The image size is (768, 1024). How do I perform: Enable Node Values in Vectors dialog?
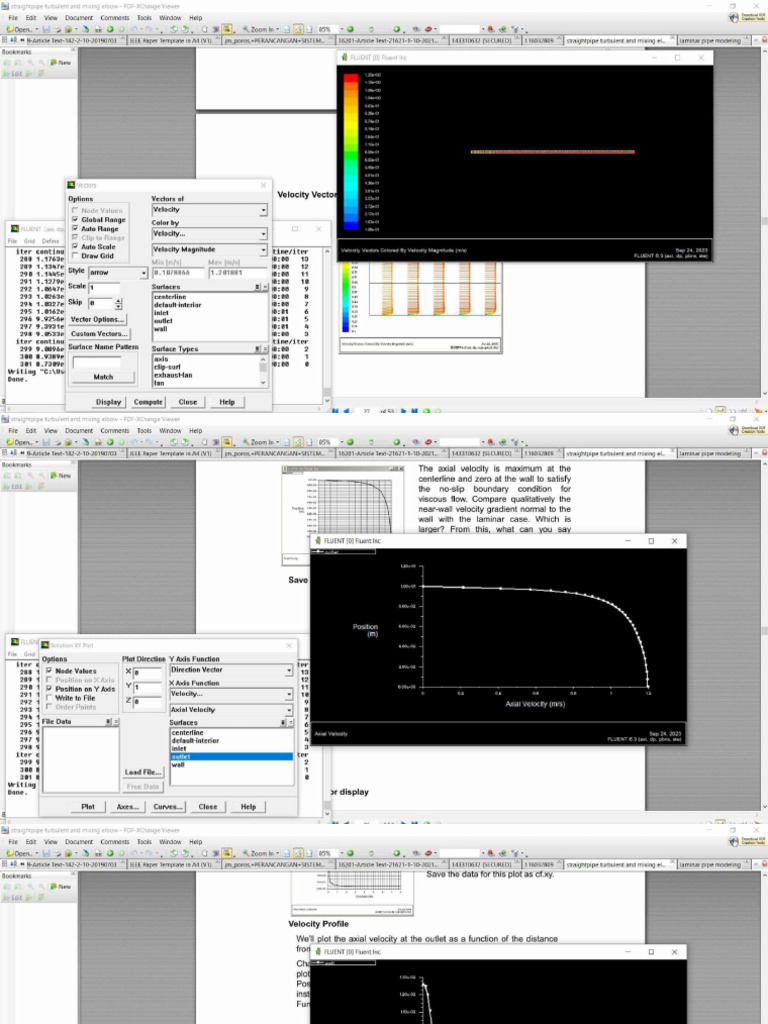[75, 211]
